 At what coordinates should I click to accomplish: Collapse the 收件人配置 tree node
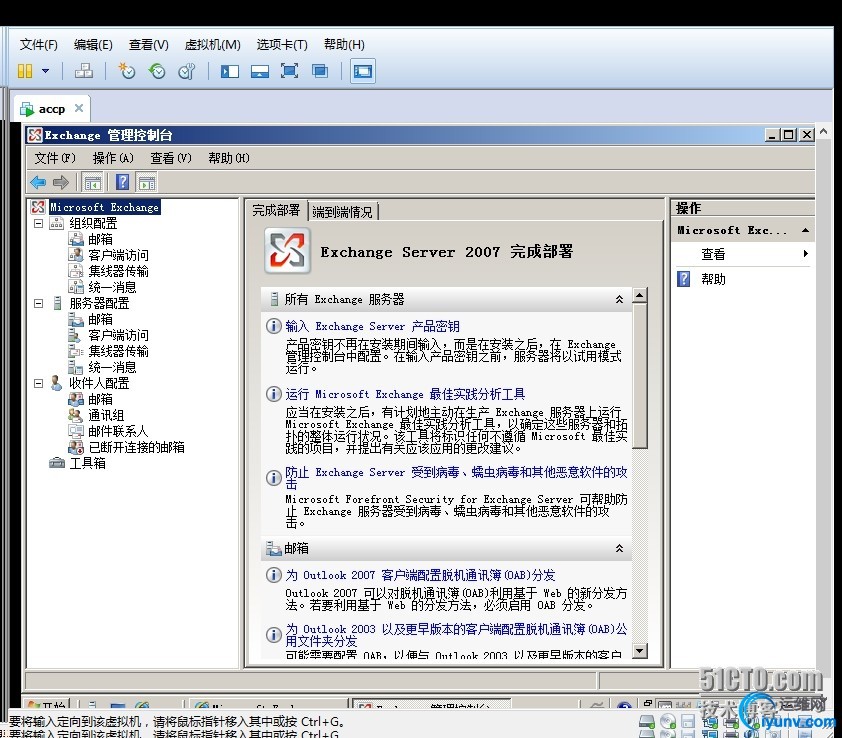point(39,384)
